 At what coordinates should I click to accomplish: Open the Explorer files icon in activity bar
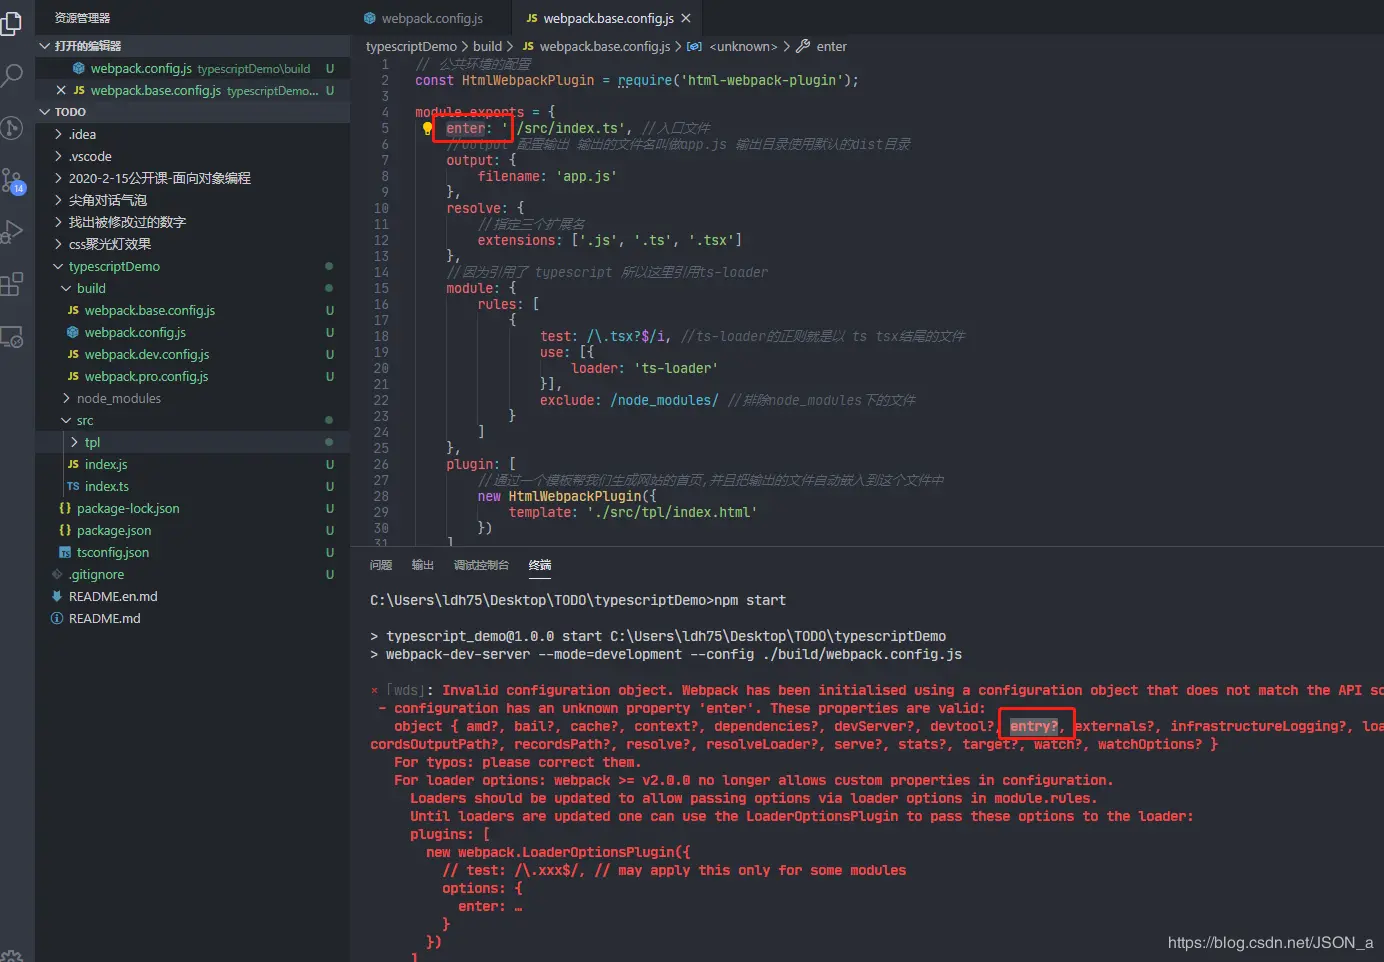coord(11,22)
